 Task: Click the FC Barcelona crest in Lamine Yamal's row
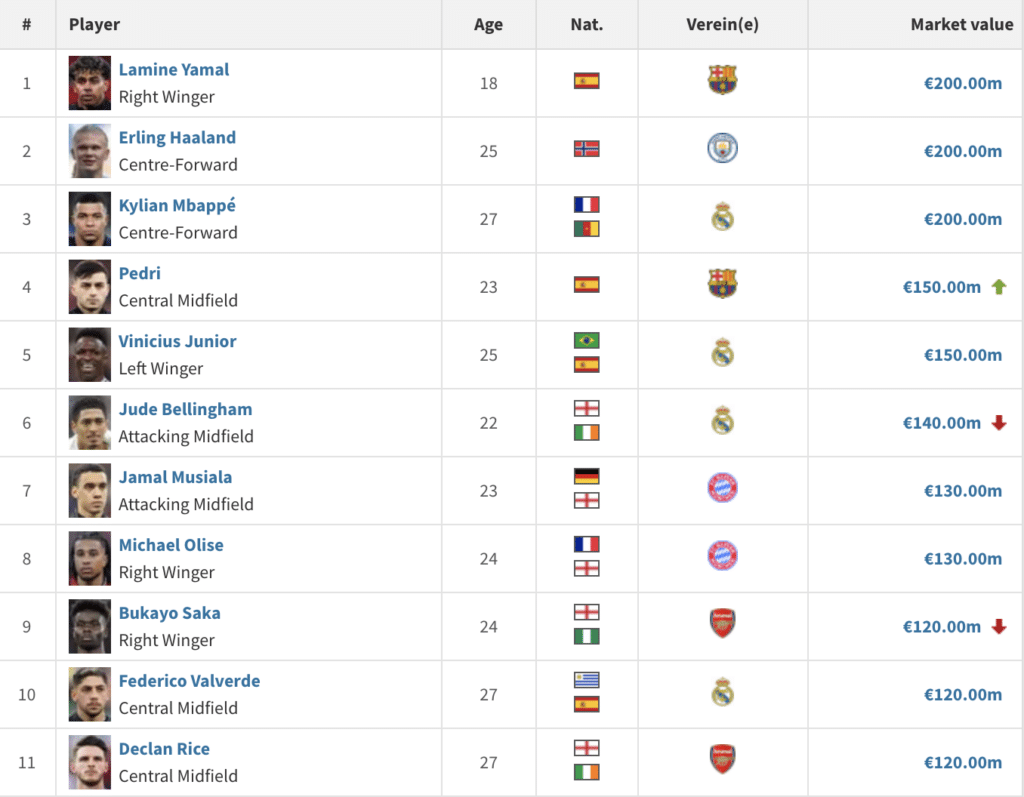point(722,80)
